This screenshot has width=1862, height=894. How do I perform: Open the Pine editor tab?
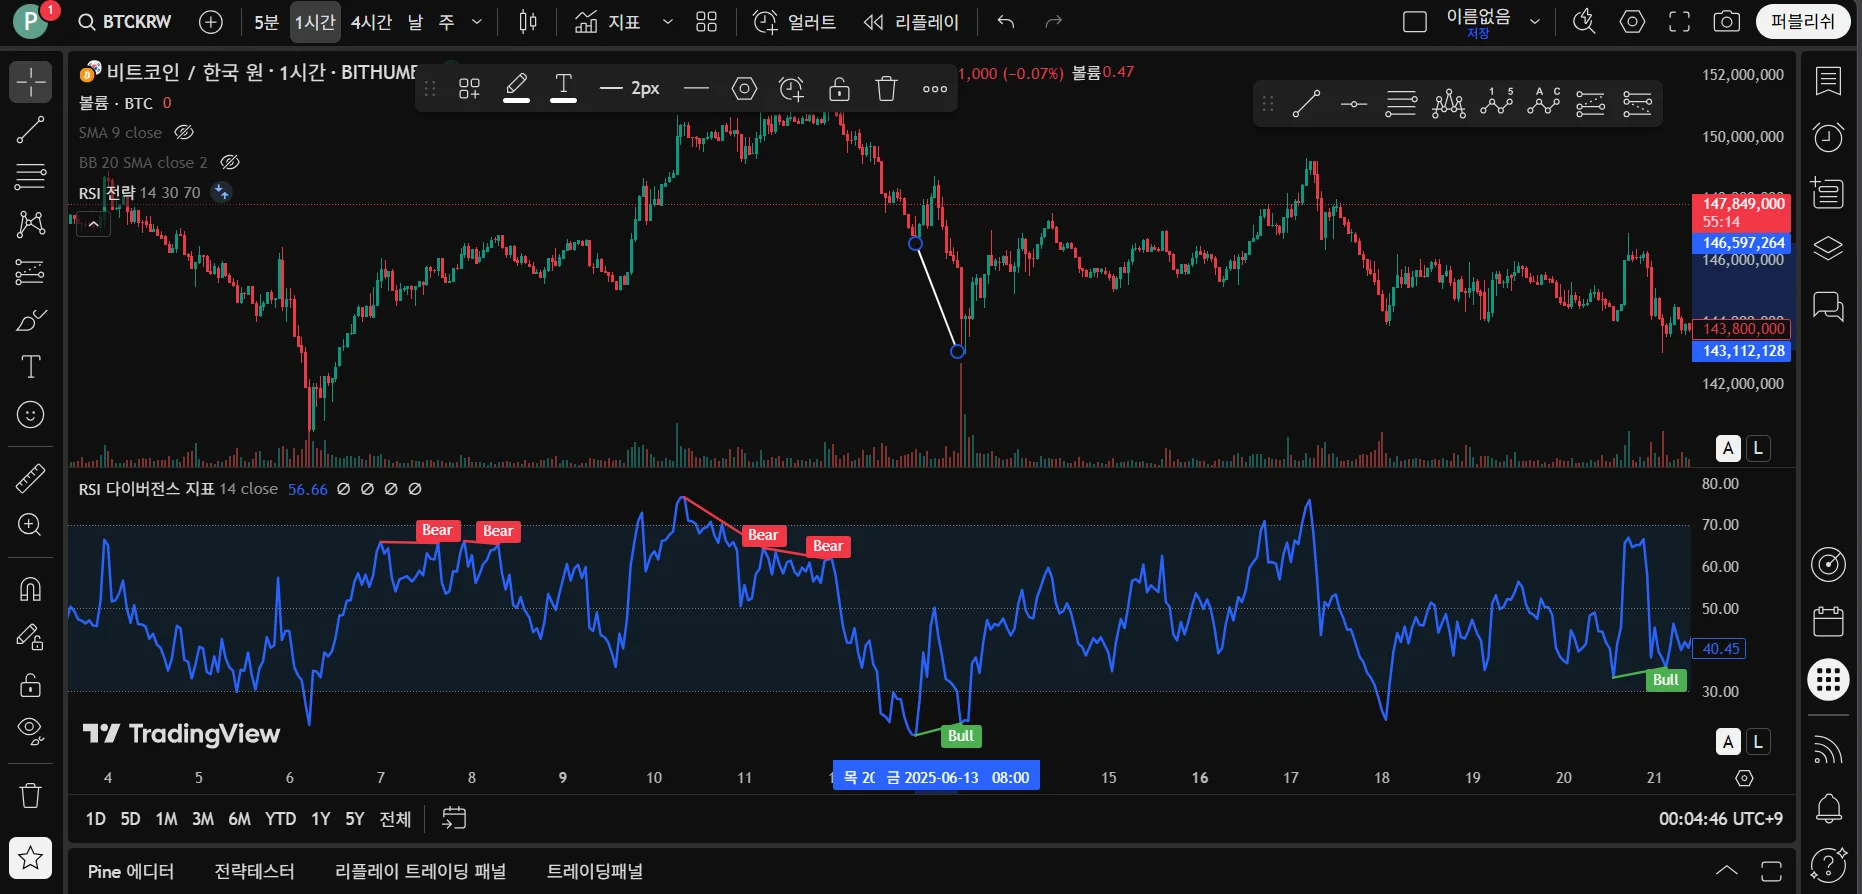pyautogui.click(x=131, y=871)
